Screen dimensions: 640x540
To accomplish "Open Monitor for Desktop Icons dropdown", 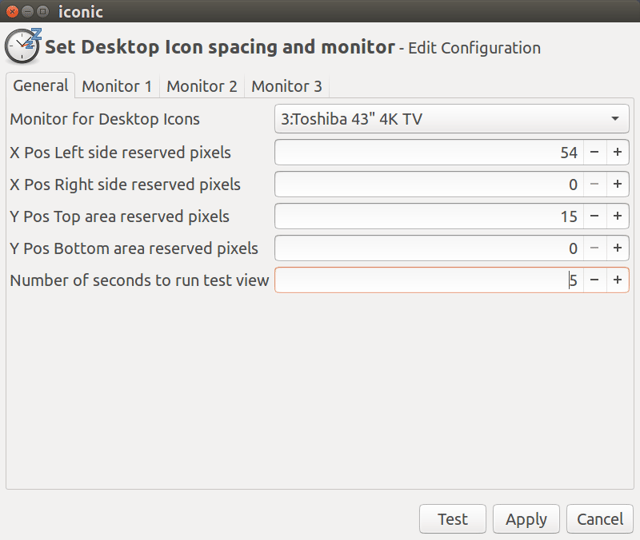I will coord(452,120).
